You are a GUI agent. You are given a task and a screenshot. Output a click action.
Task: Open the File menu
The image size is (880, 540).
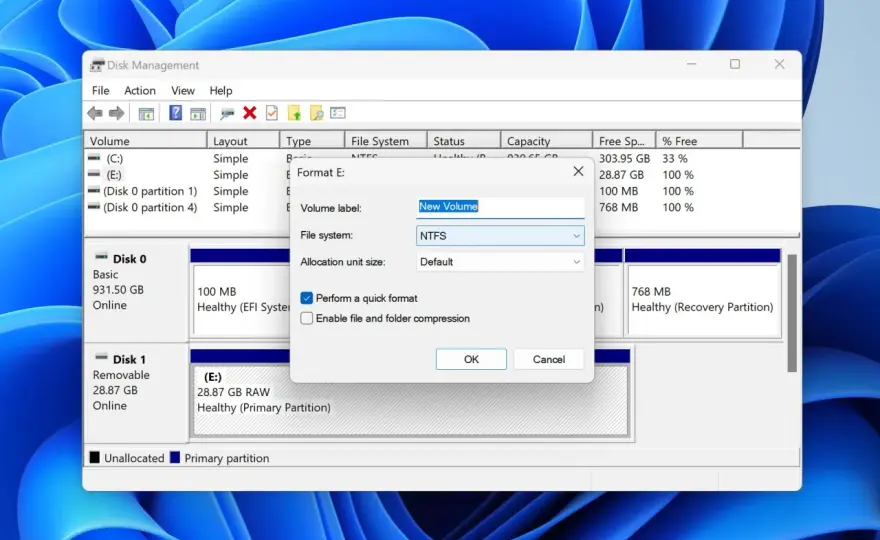click(100, 90)
